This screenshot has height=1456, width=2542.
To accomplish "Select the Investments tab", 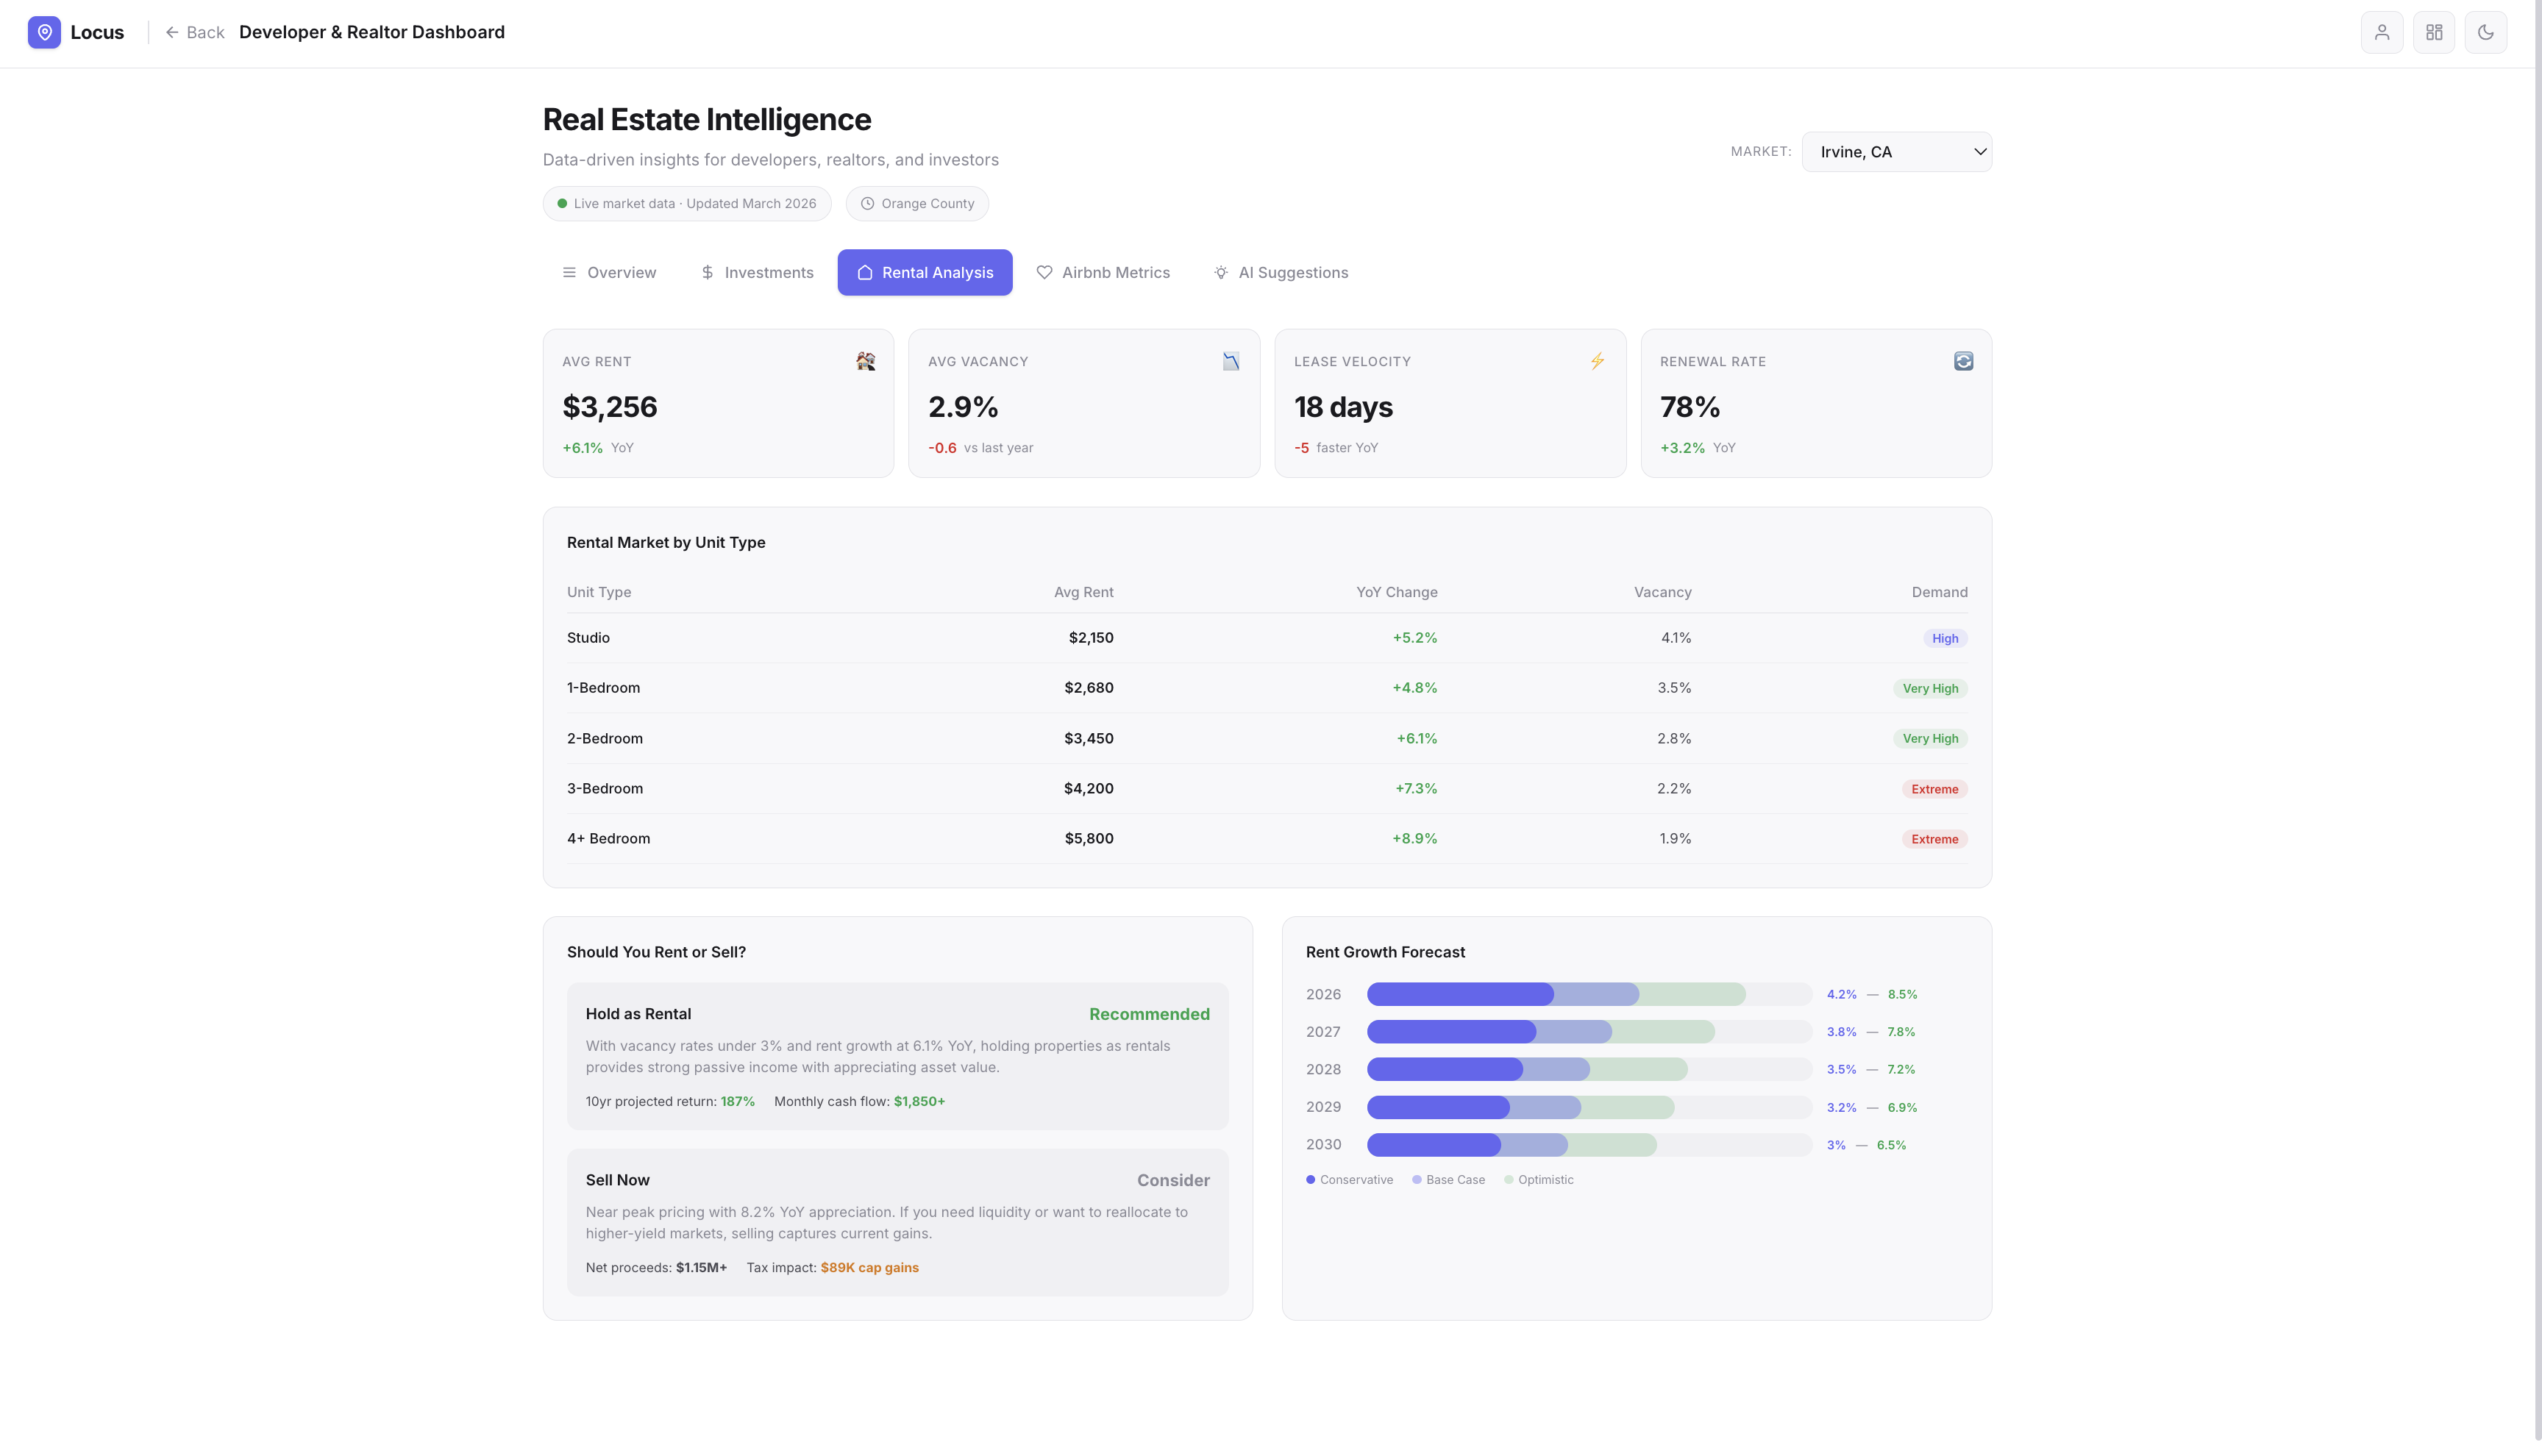I will [x=756, y=272].
